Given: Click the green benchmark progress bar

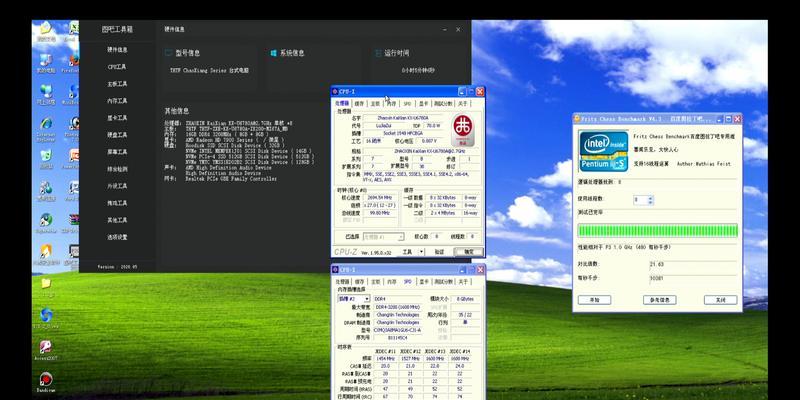Looking at the screenshot, I should click(x=658, y=230).
